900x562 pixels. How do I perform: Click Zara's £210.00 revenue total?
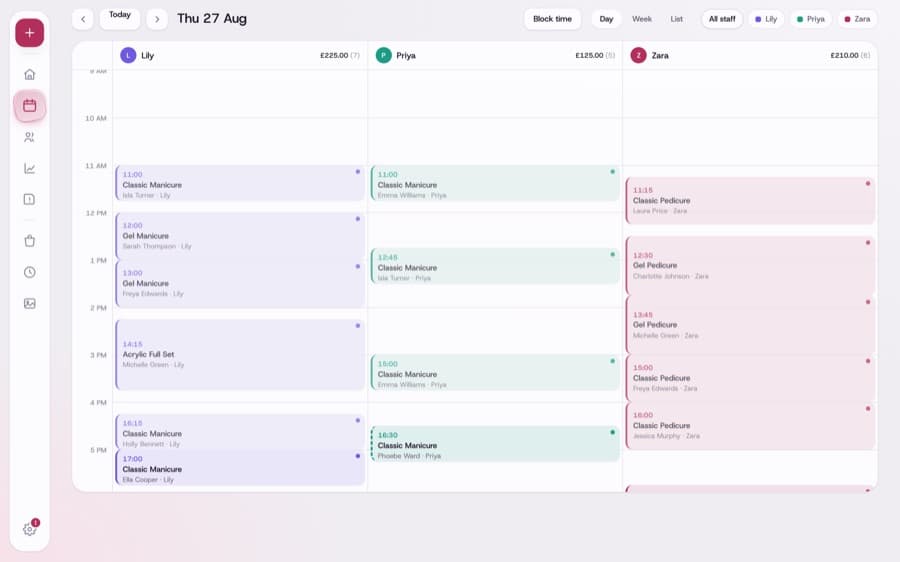pos(844,55)
